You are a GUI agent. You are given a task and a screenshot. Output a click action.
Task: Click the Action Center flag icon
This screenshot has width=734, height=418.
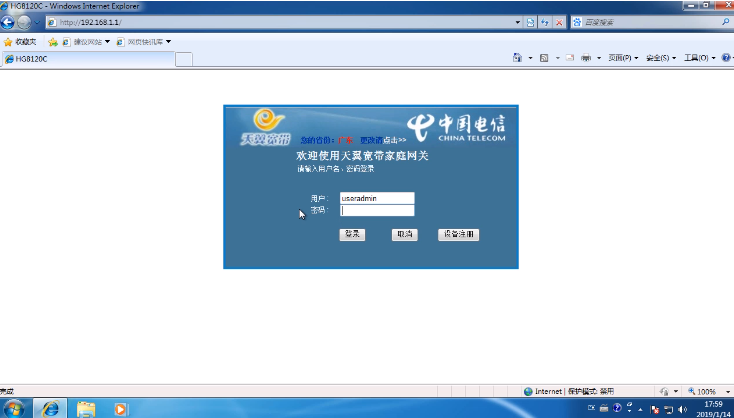655,409
